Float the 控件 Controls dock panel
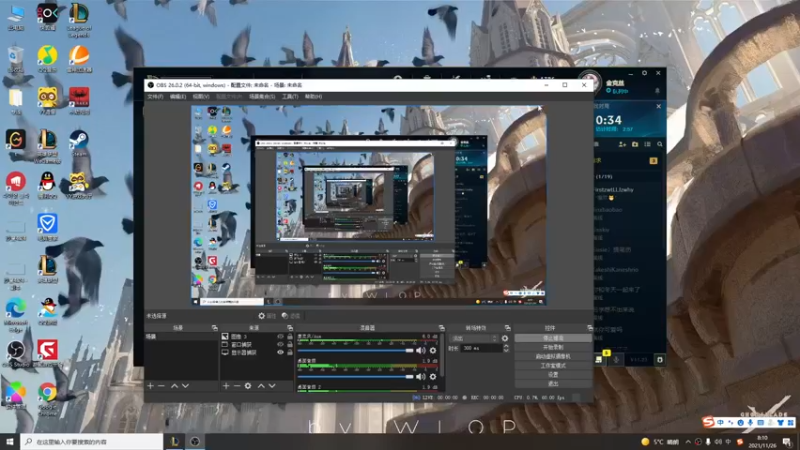 (590, 328)
